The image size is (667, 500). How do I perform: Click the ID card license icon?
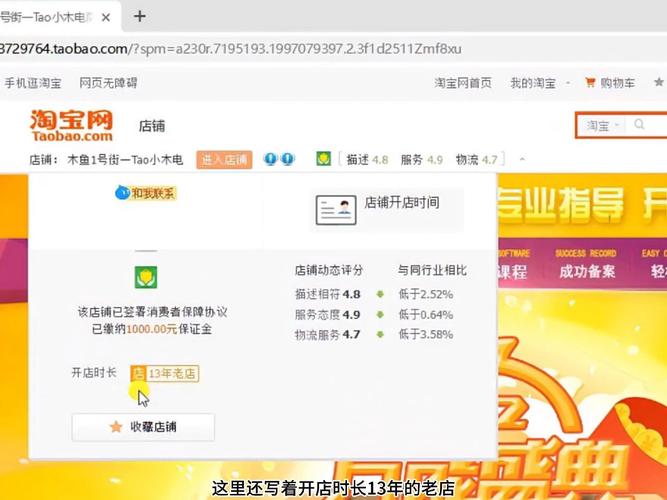336,209
